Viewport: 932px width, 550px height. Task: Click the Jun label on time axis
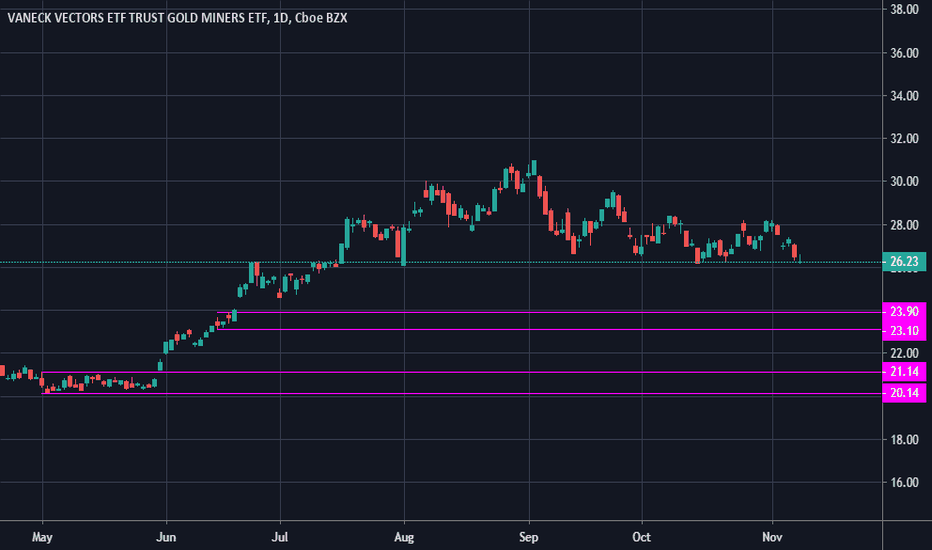coord(166,538)
